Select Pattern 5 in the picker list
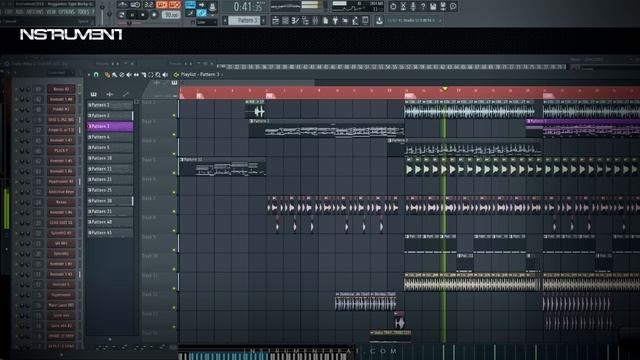Screen dimensions: 640x360 click(x=110, y=148)
